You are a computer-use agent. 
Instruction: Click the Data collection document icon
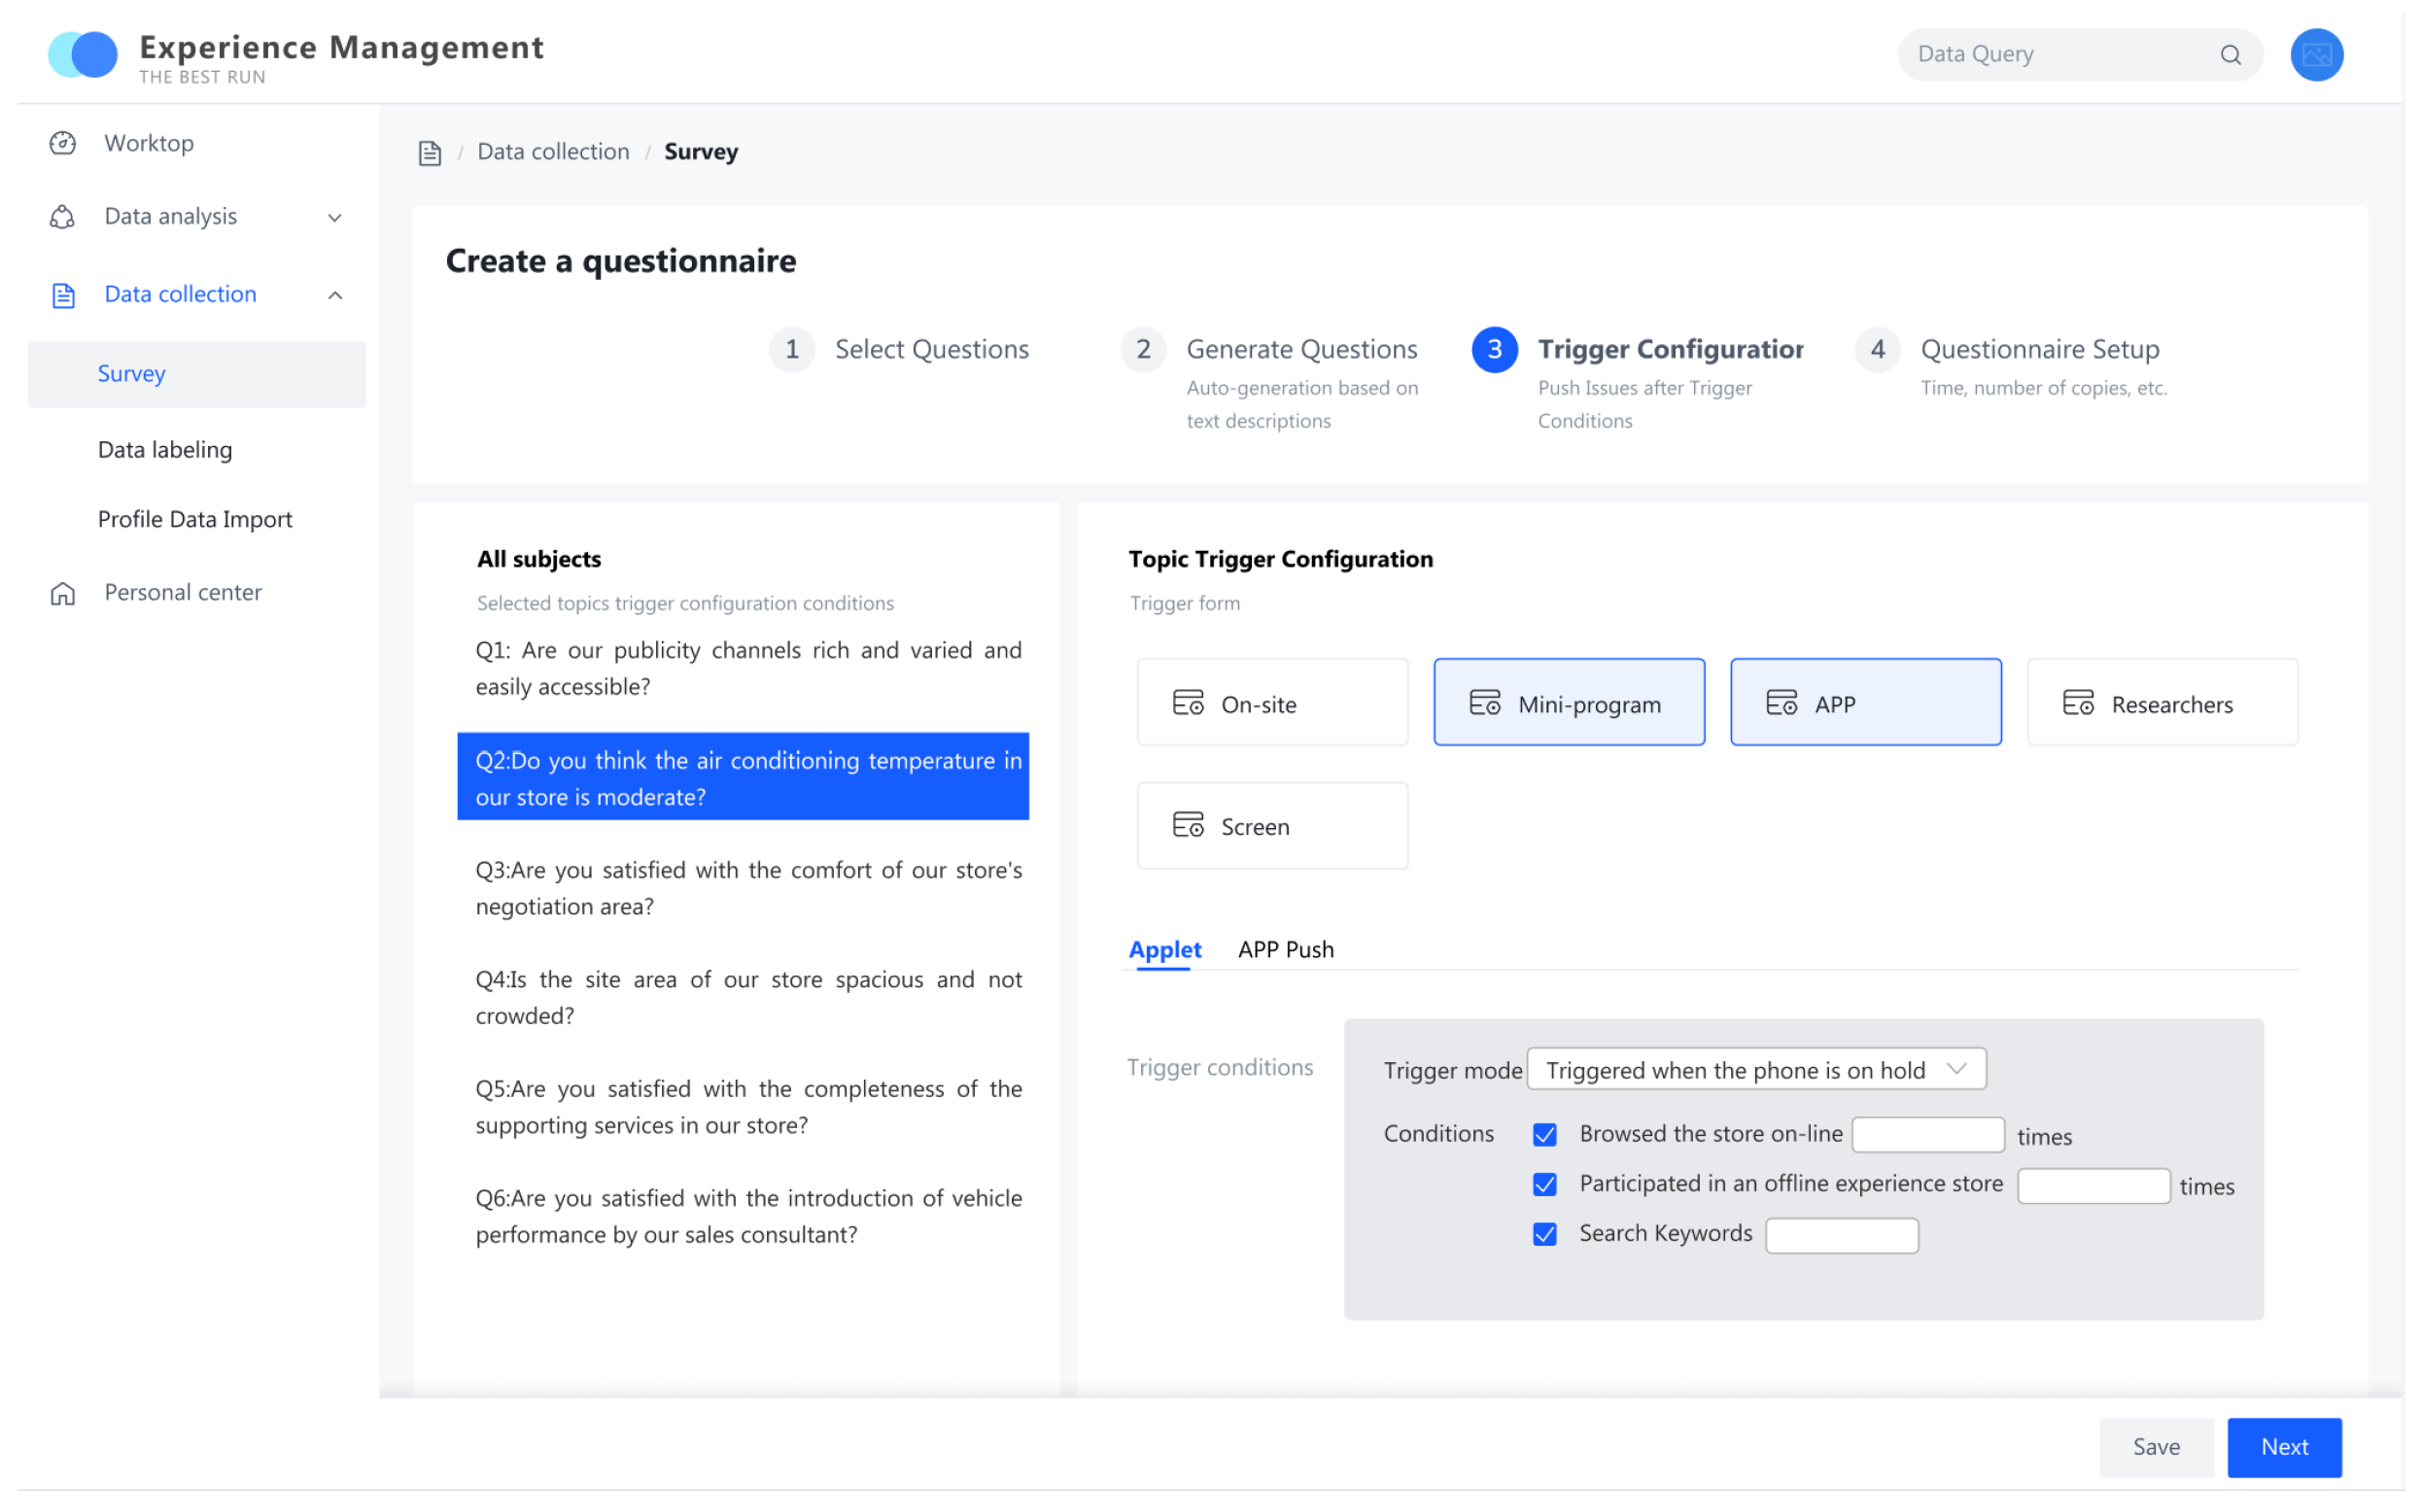pos(63,295)
